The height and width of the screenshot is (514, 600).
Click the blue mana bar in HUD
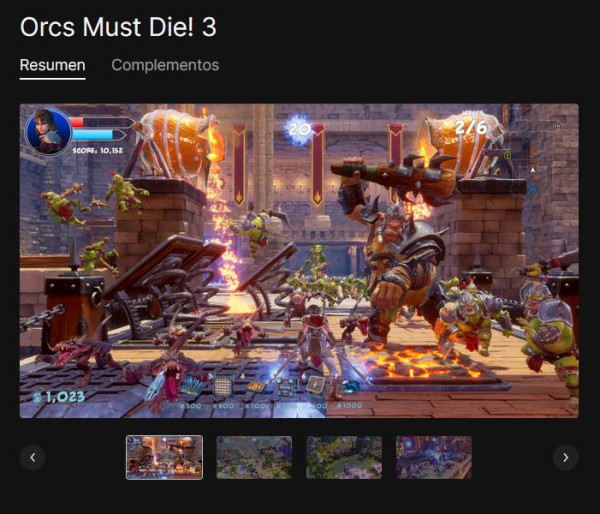(x=99, y=135)
